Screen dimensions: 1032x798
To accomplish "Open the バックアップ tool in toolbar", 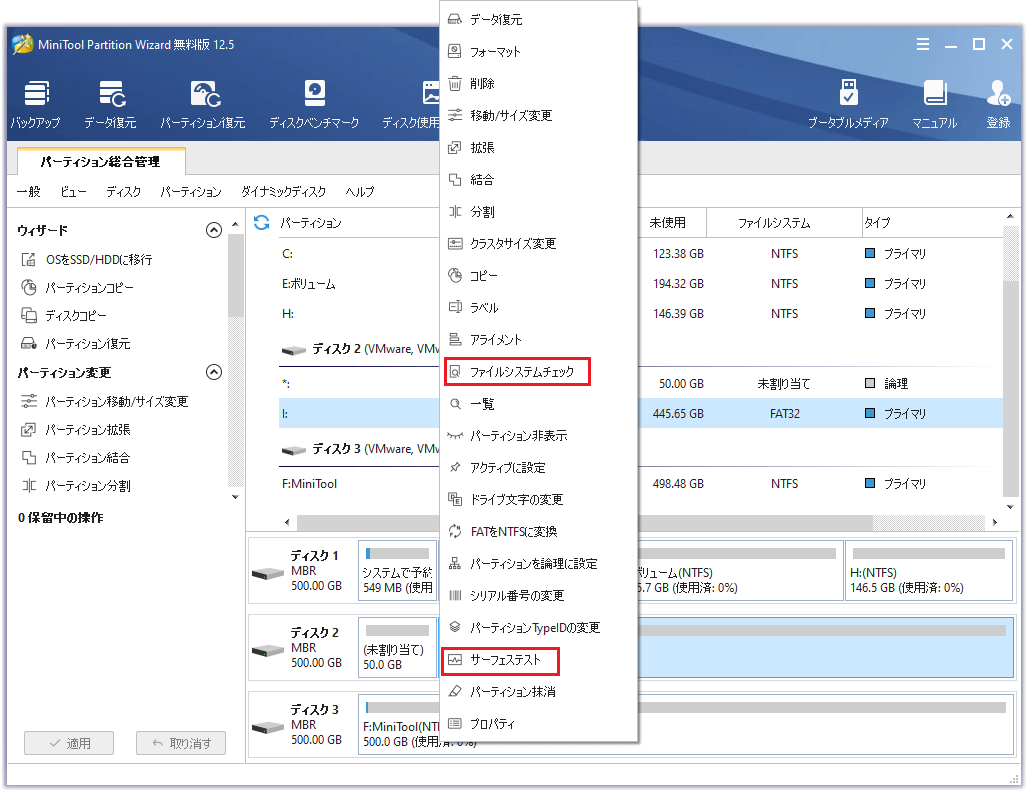I will pos(36,104).
